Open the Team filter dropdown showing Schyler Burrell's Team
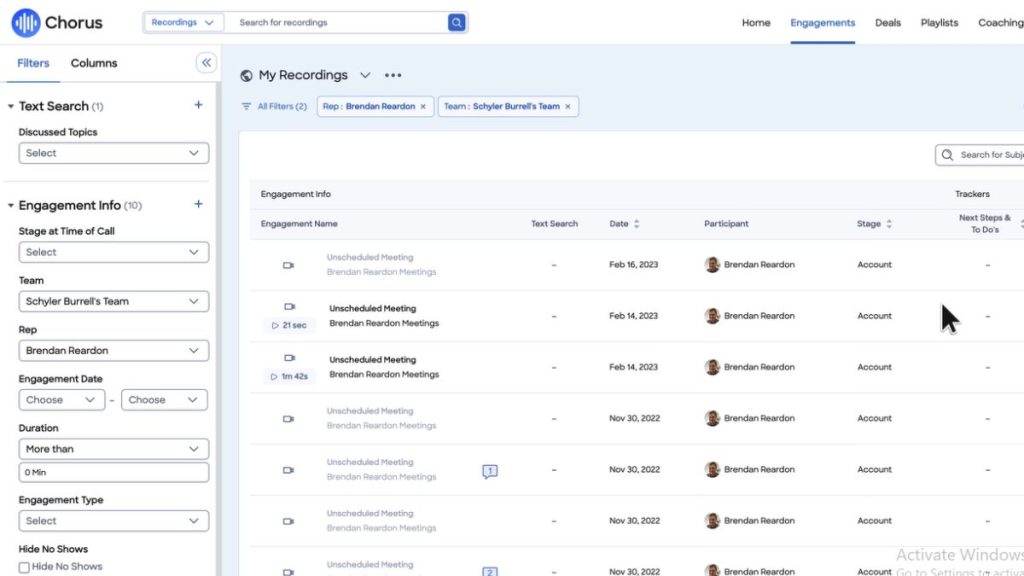 [x=113, y=301]
